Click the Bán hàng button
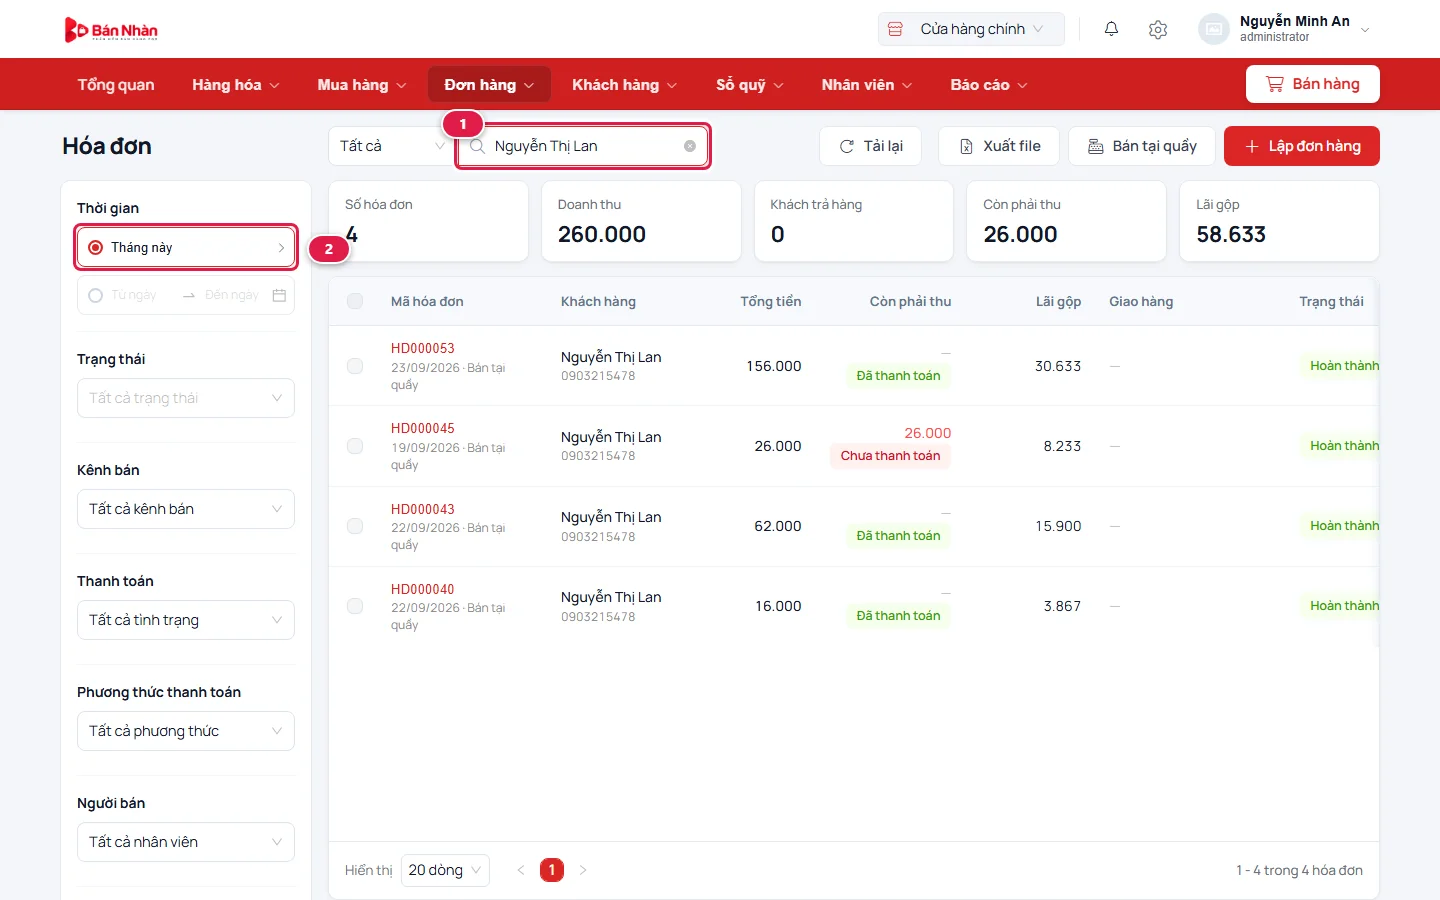The width and height of the screenshot is (1440, 900). pos(1313,84)
